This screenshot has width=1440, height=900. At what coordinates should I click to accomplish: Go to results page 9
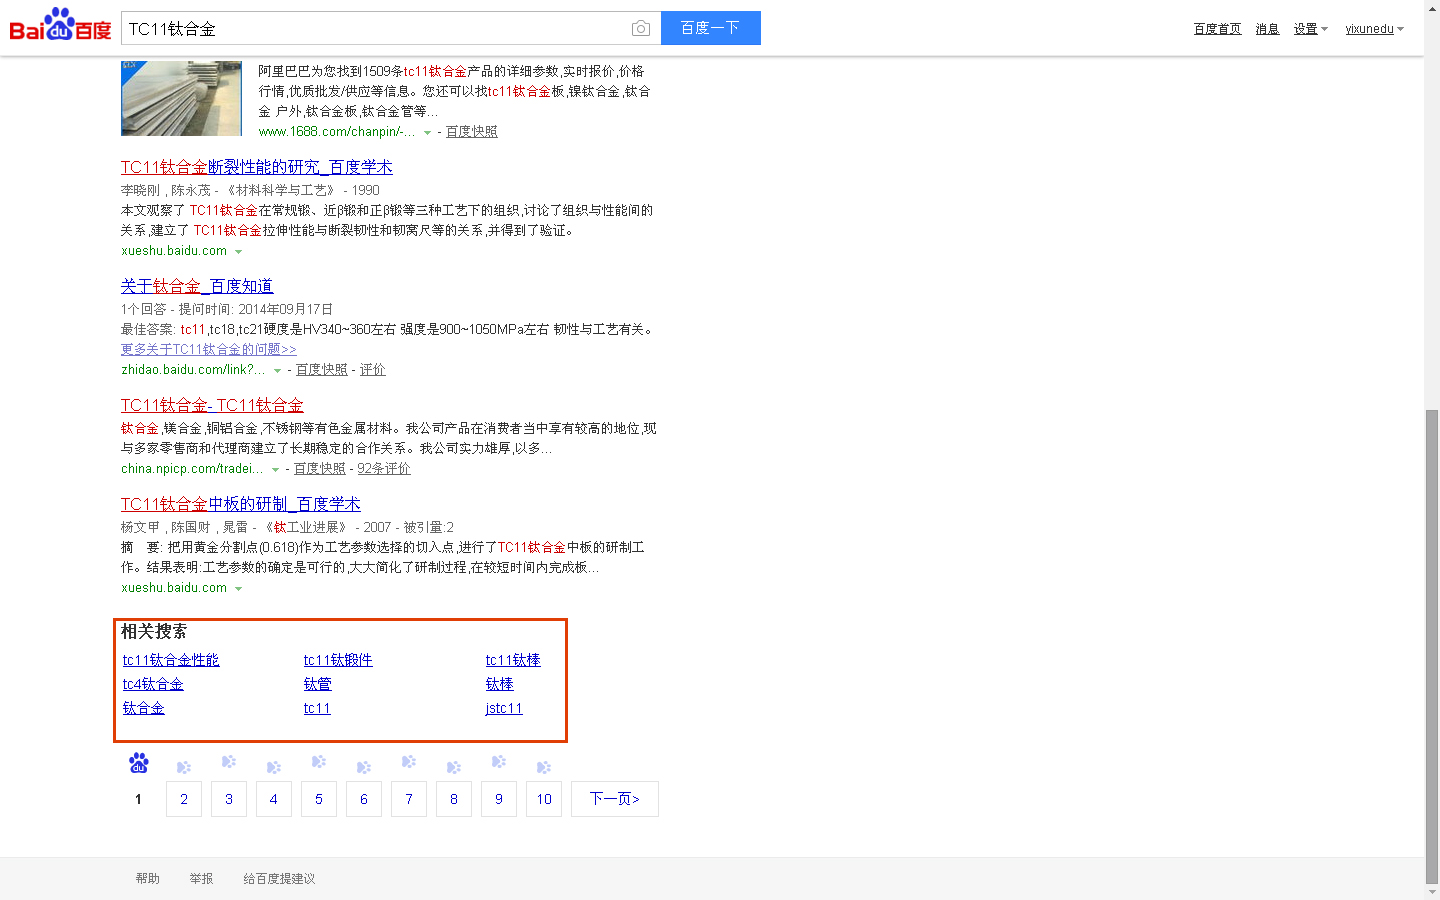pyautogui.click(x=499, y=799)
